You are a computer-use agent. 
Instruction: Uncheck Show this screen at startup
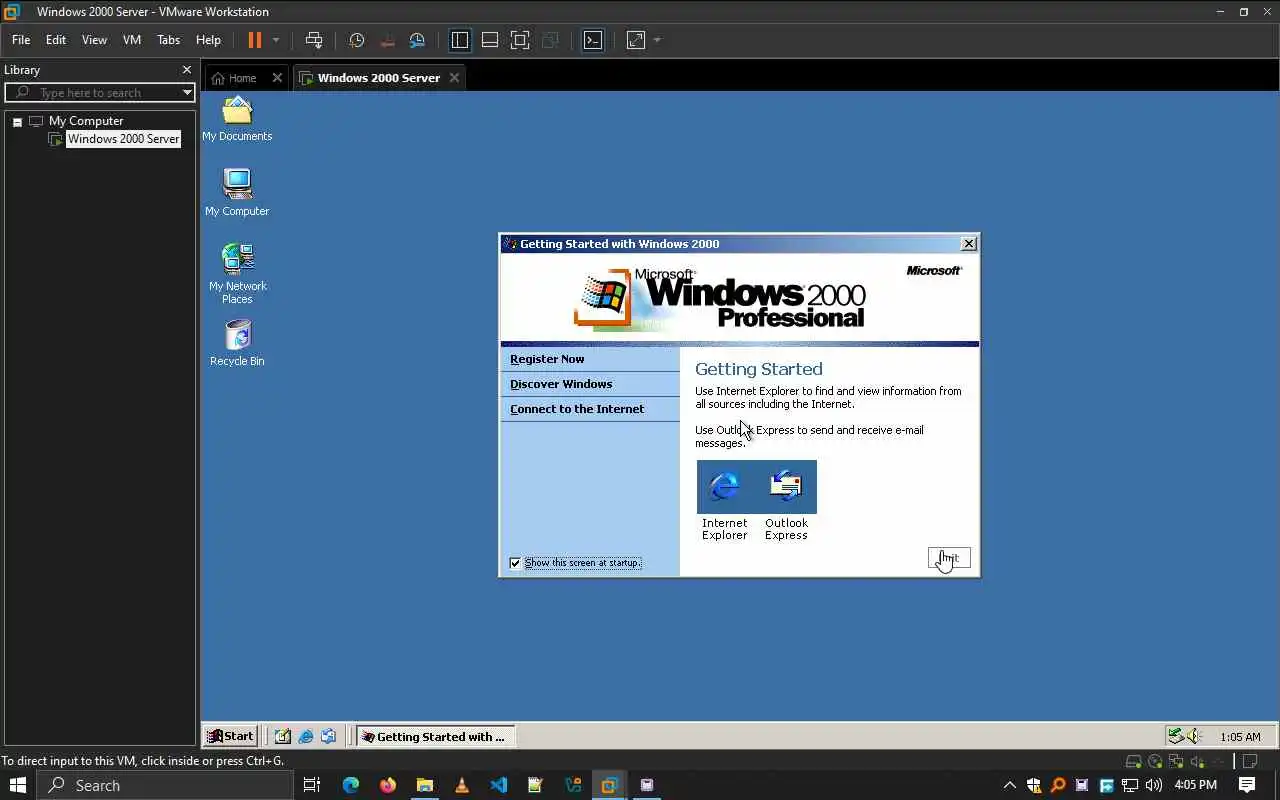click(x=515, y=563)
